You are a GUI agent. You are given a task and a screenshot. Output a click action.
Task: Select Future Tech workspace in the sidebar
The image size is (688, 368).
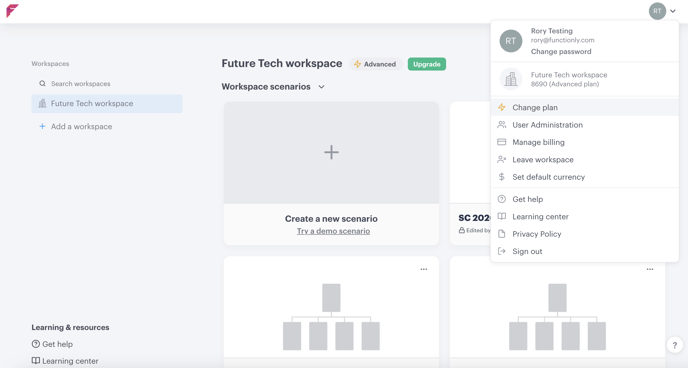(x=107, y=104)
